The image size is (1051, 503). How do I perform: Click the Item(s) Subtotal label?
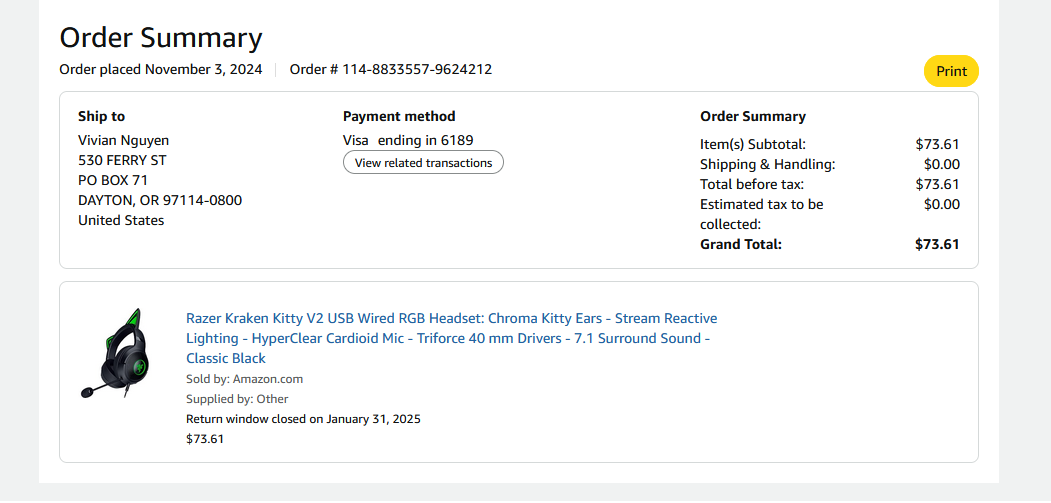click(753, 144)
